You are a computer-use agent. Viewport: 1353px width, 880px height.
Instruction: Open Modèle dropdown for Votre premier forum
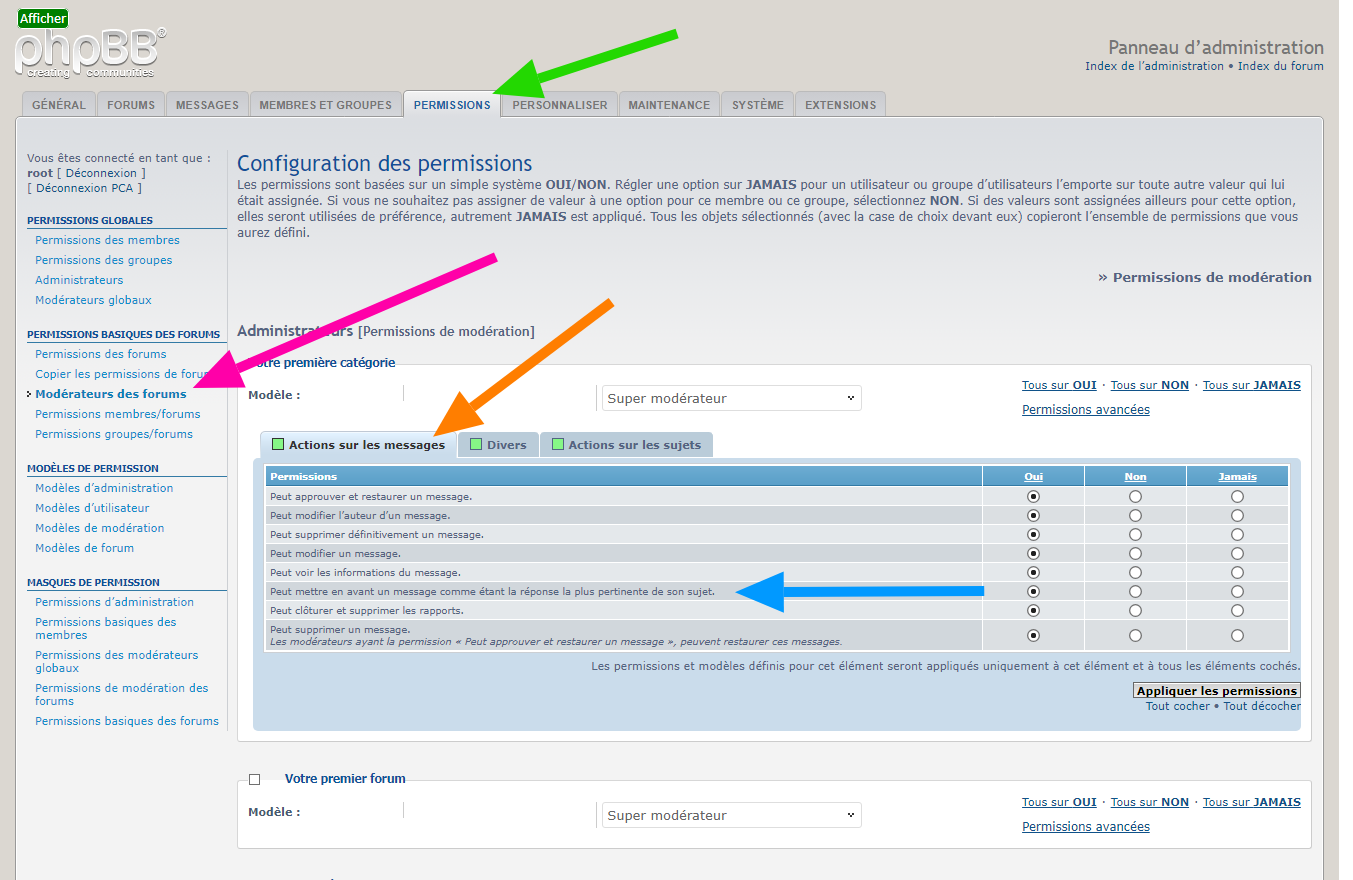click(x=731, y=815)
